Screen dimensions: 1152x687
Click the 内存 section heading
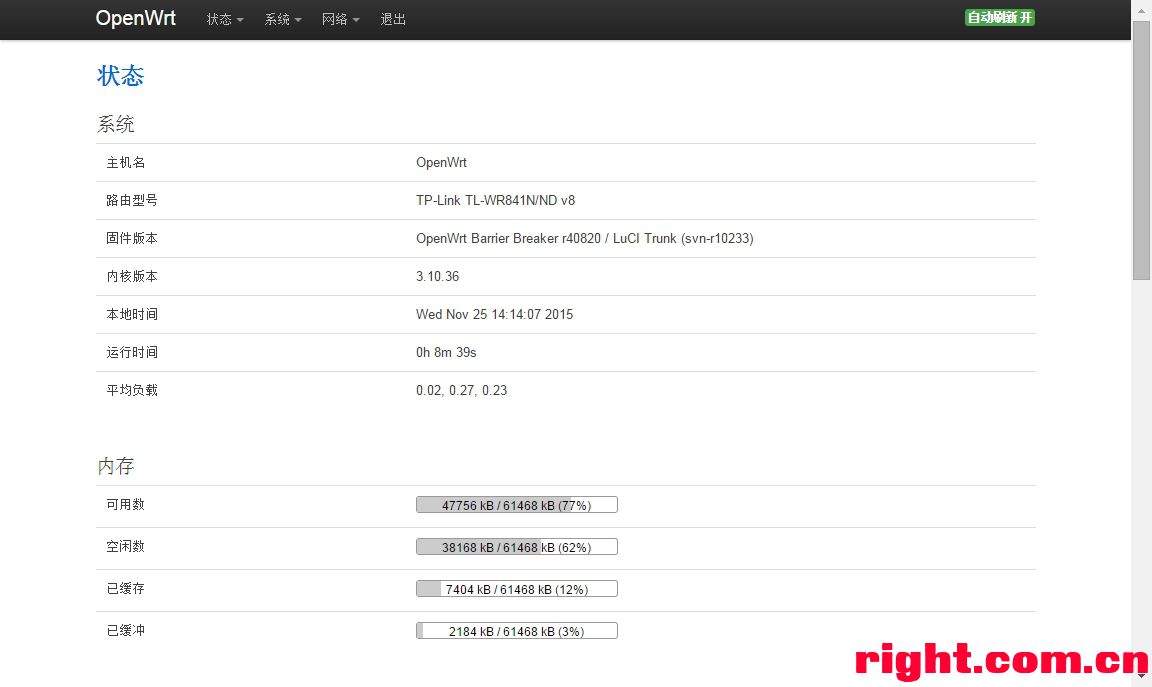116,466
